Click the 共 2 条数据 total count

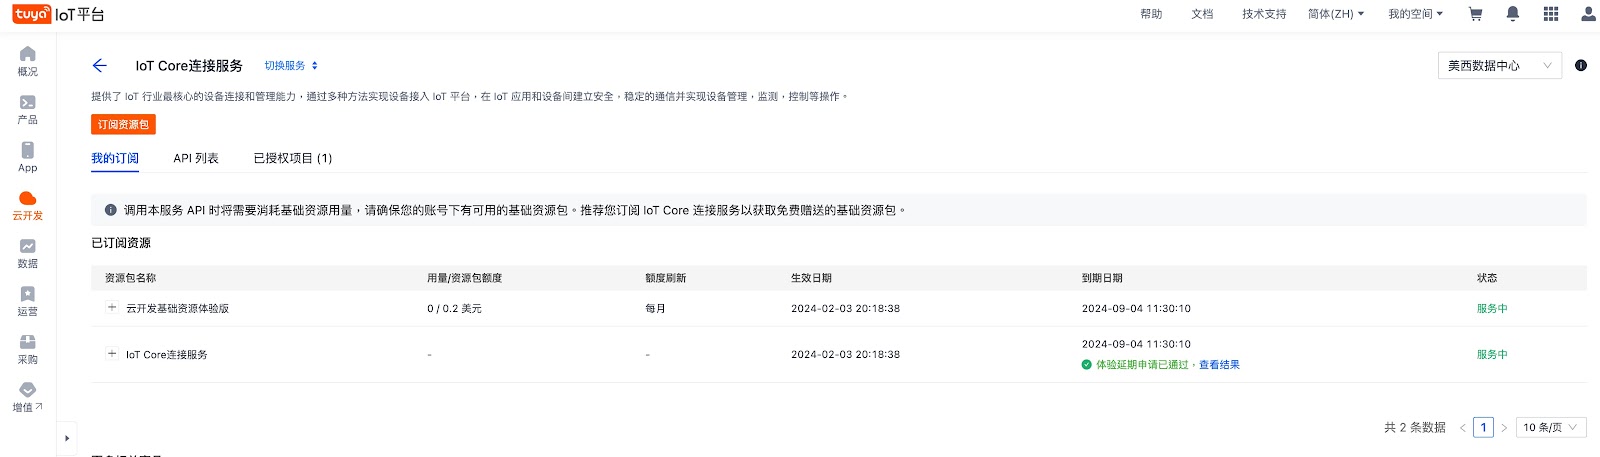(1414, 427)
